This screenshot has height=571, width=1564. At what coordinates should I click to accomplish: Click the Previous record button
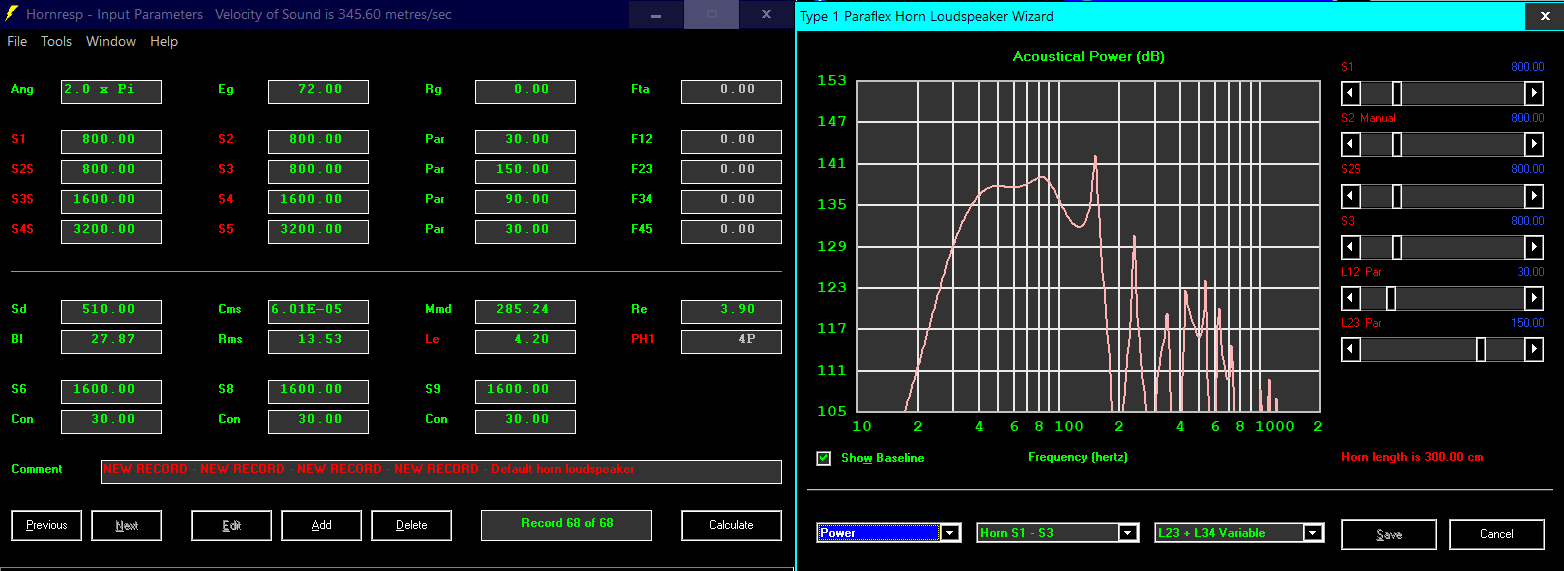[47, 525]
